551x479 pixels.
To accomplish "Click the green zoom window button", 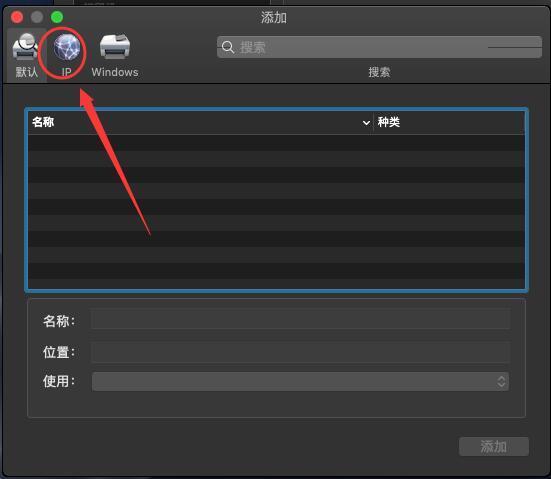I will click(57, 17).
